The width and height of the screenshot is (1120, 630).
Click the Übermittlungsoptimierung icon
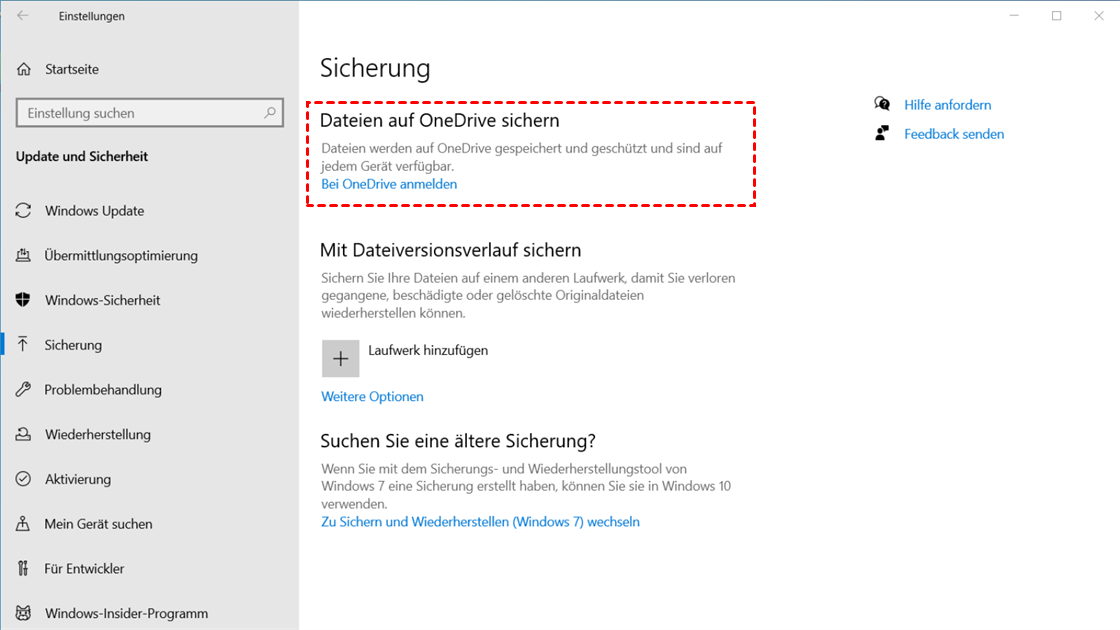pos(24,255)
